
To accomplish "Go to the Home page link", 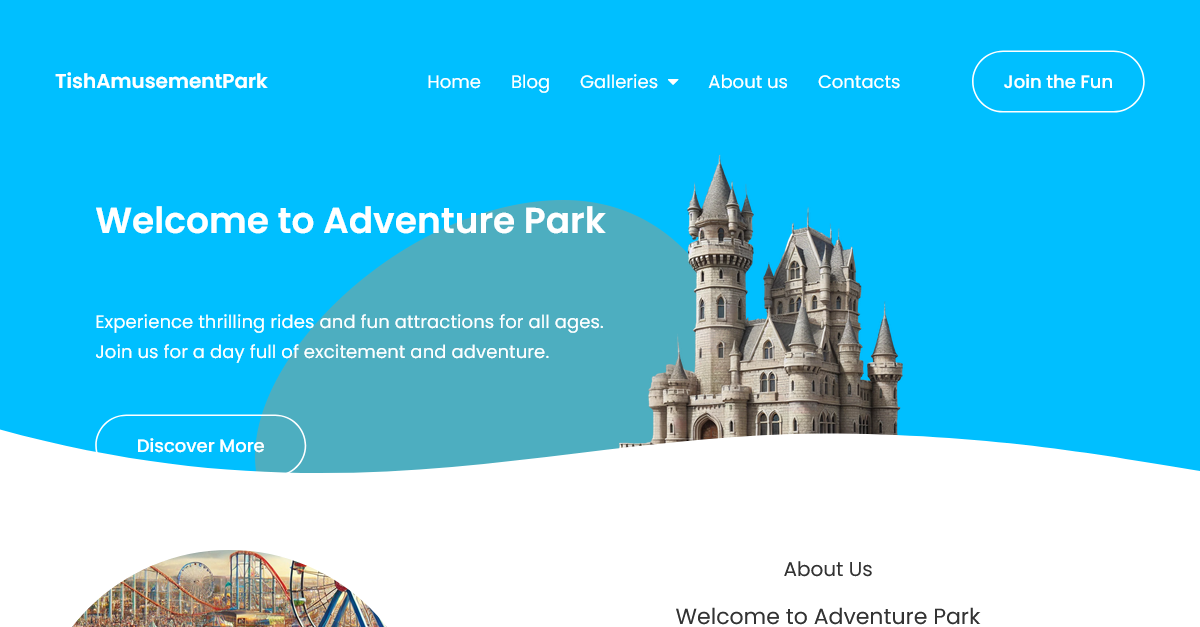I will click(454, 82).
